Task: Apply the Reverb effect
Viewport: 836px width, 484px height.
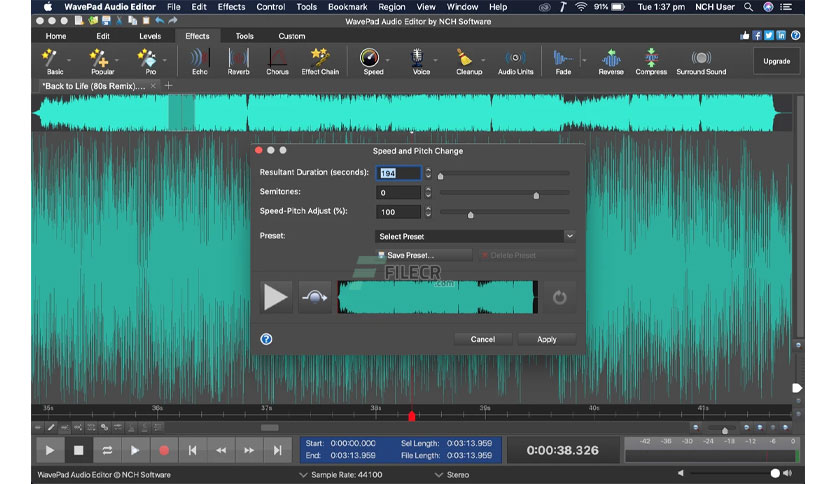Action: [x=238, y=61]
